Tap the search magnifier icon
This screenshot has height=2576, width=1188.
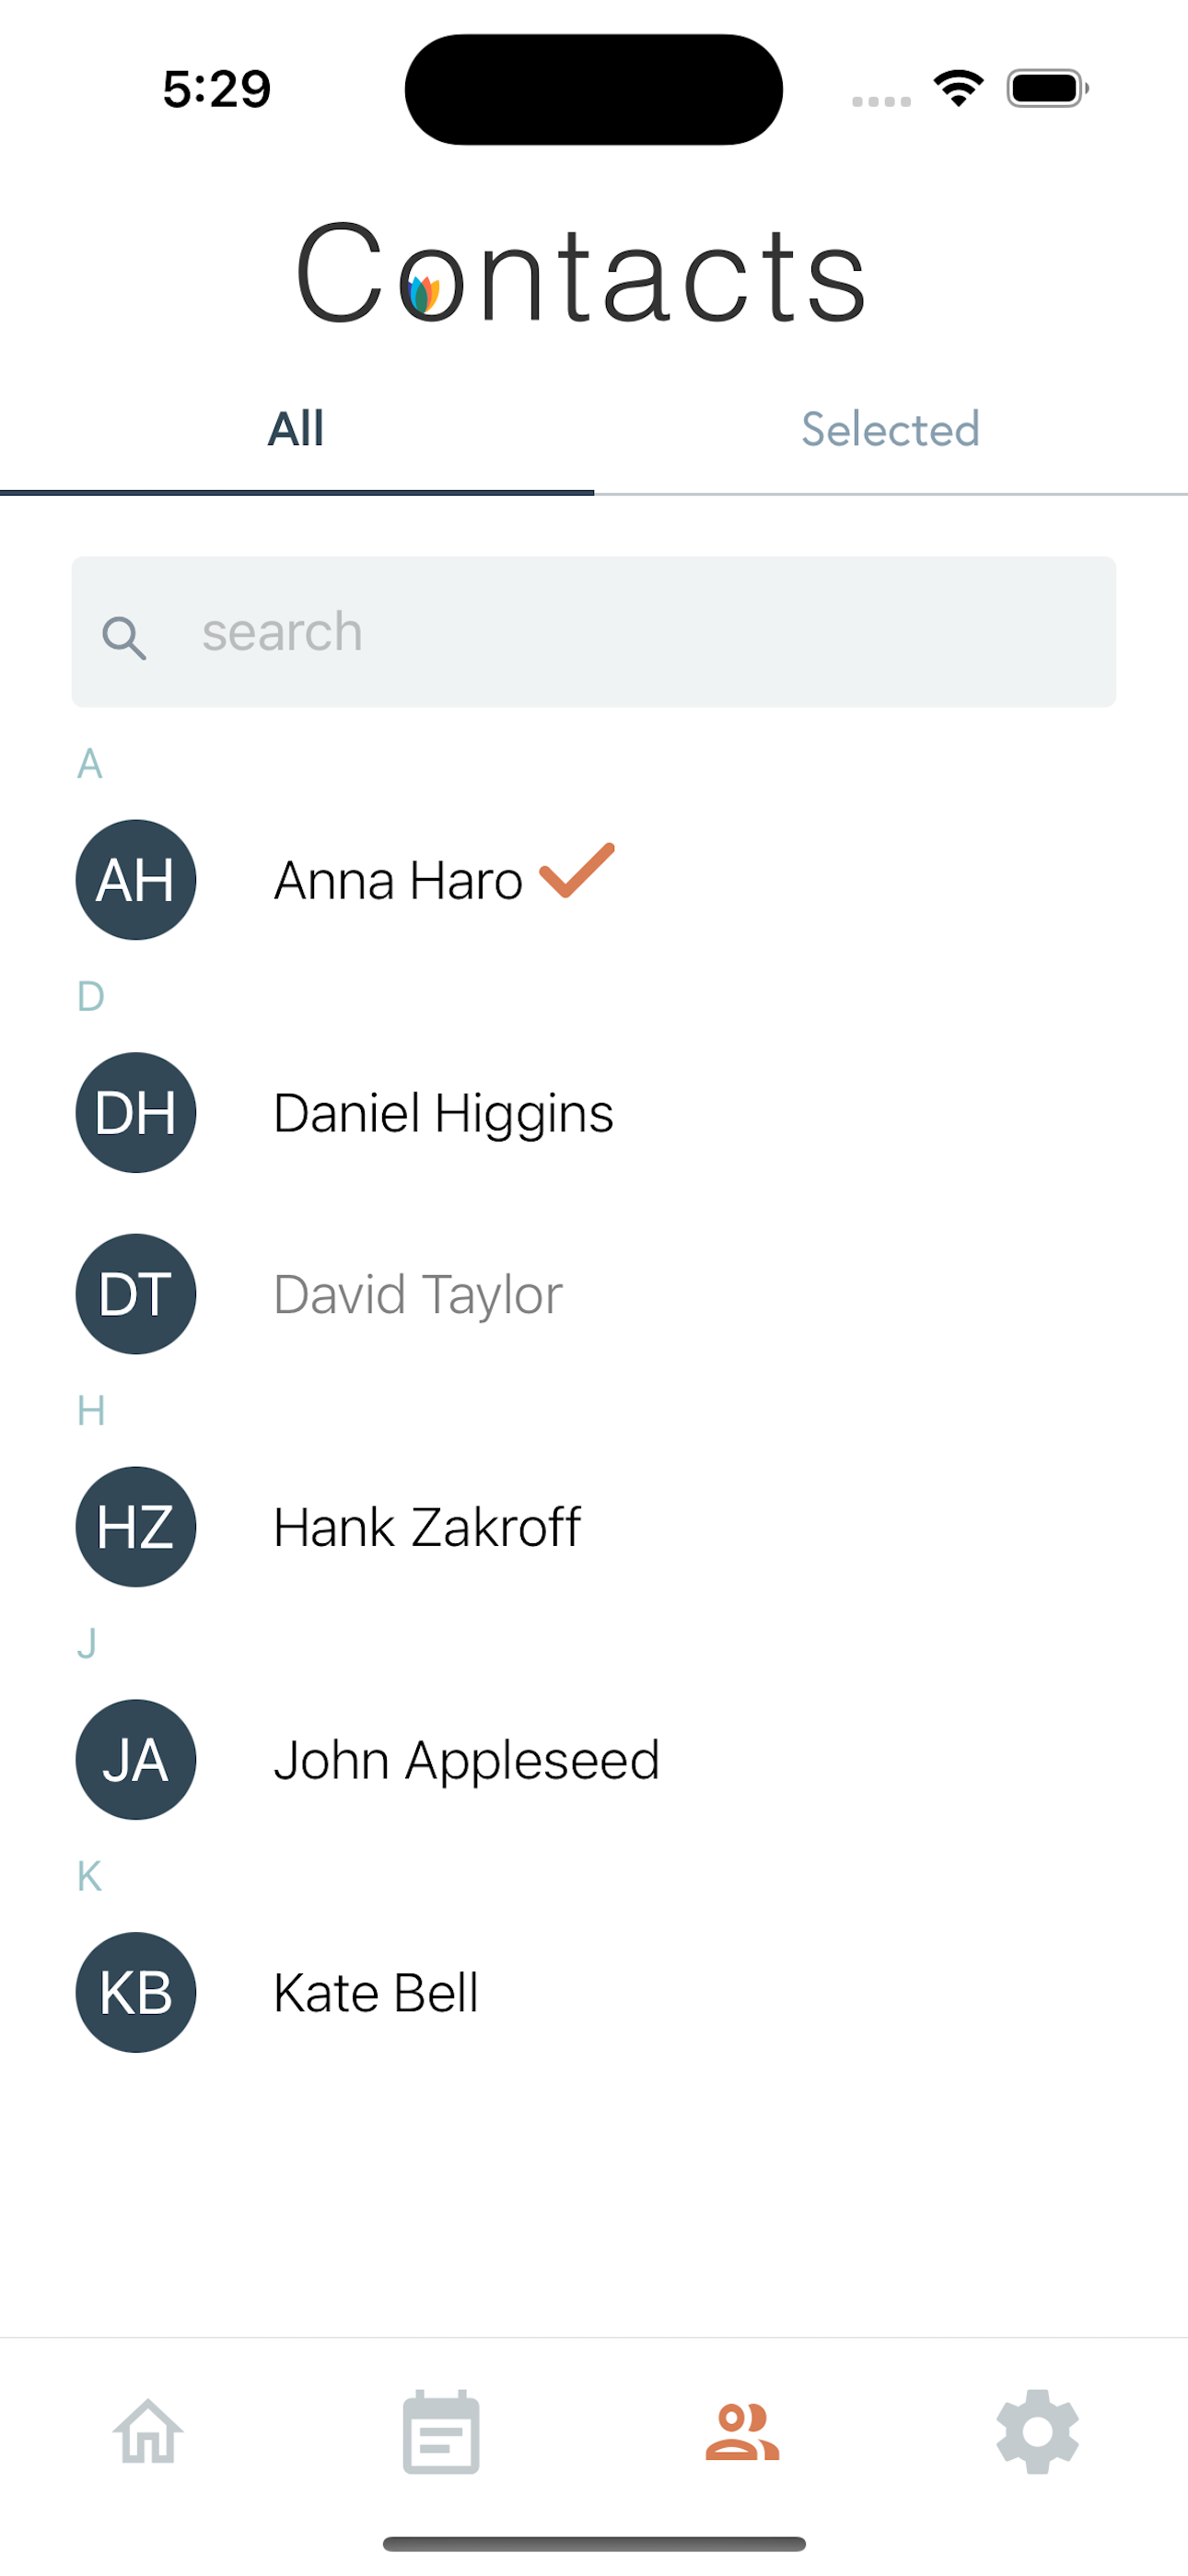(124, 637)
